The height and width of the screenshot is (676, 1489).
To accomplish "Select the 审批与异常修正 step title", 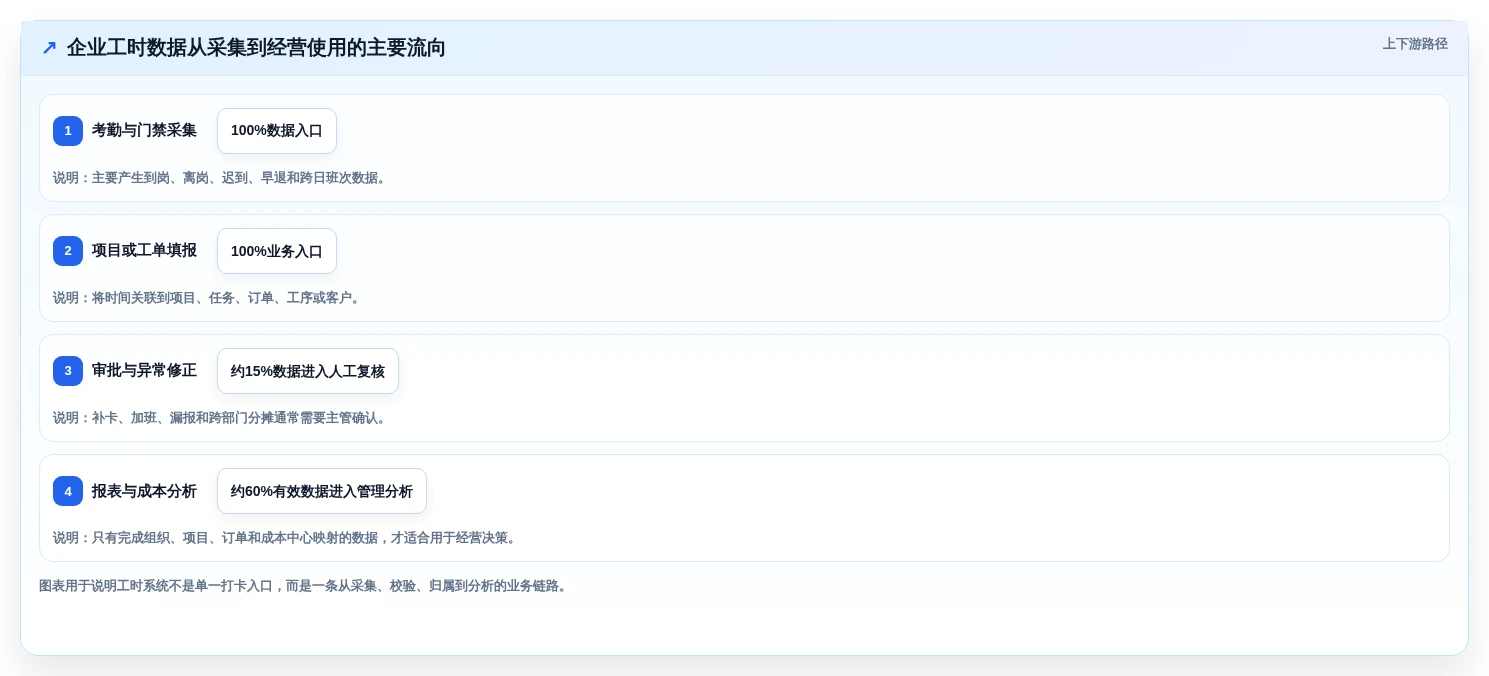I will click(144, 371).
